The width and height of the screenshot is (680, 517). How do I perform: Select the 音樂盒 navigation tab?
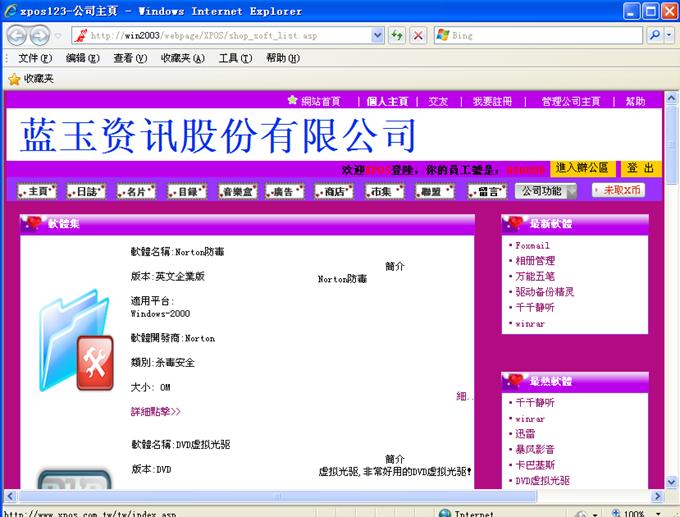pyautogui.click(x=238, y=191)
